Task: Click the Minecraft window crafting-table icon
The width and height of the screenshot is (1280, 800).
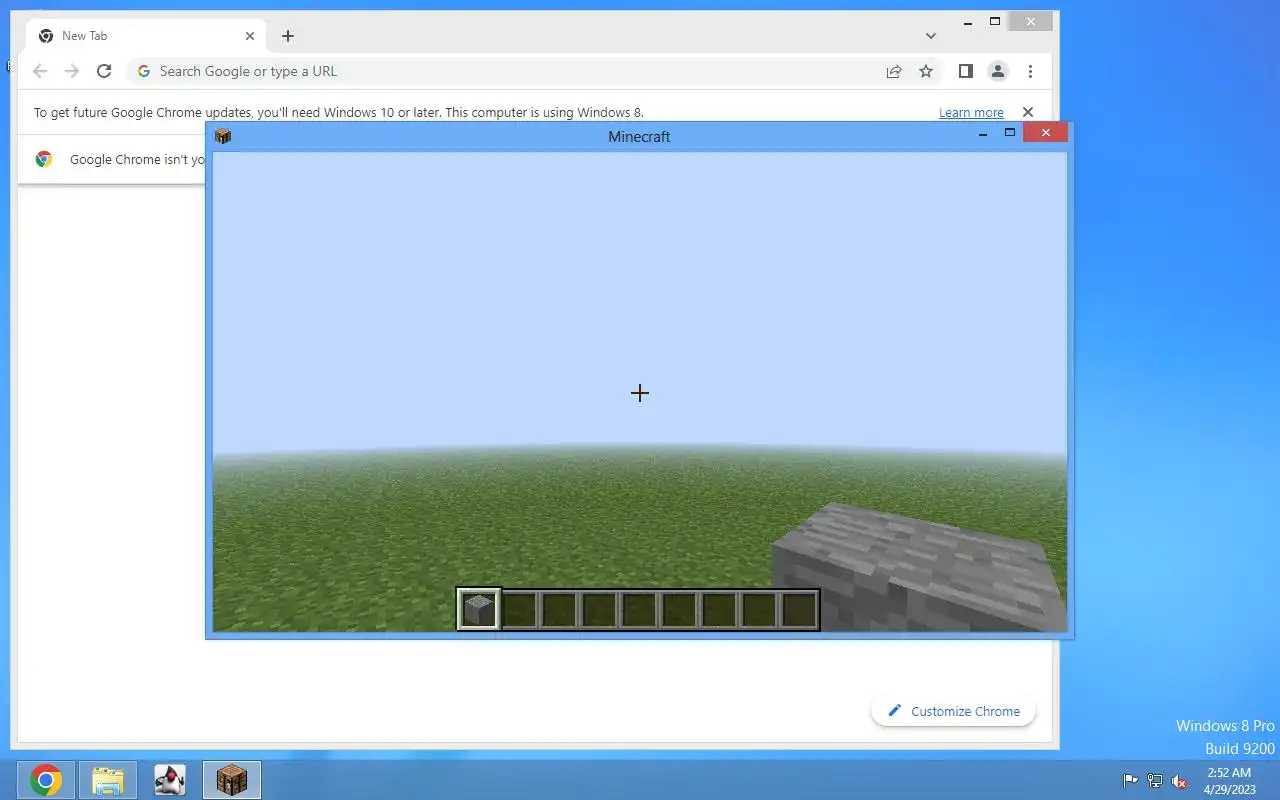Action: coord(223,136)
